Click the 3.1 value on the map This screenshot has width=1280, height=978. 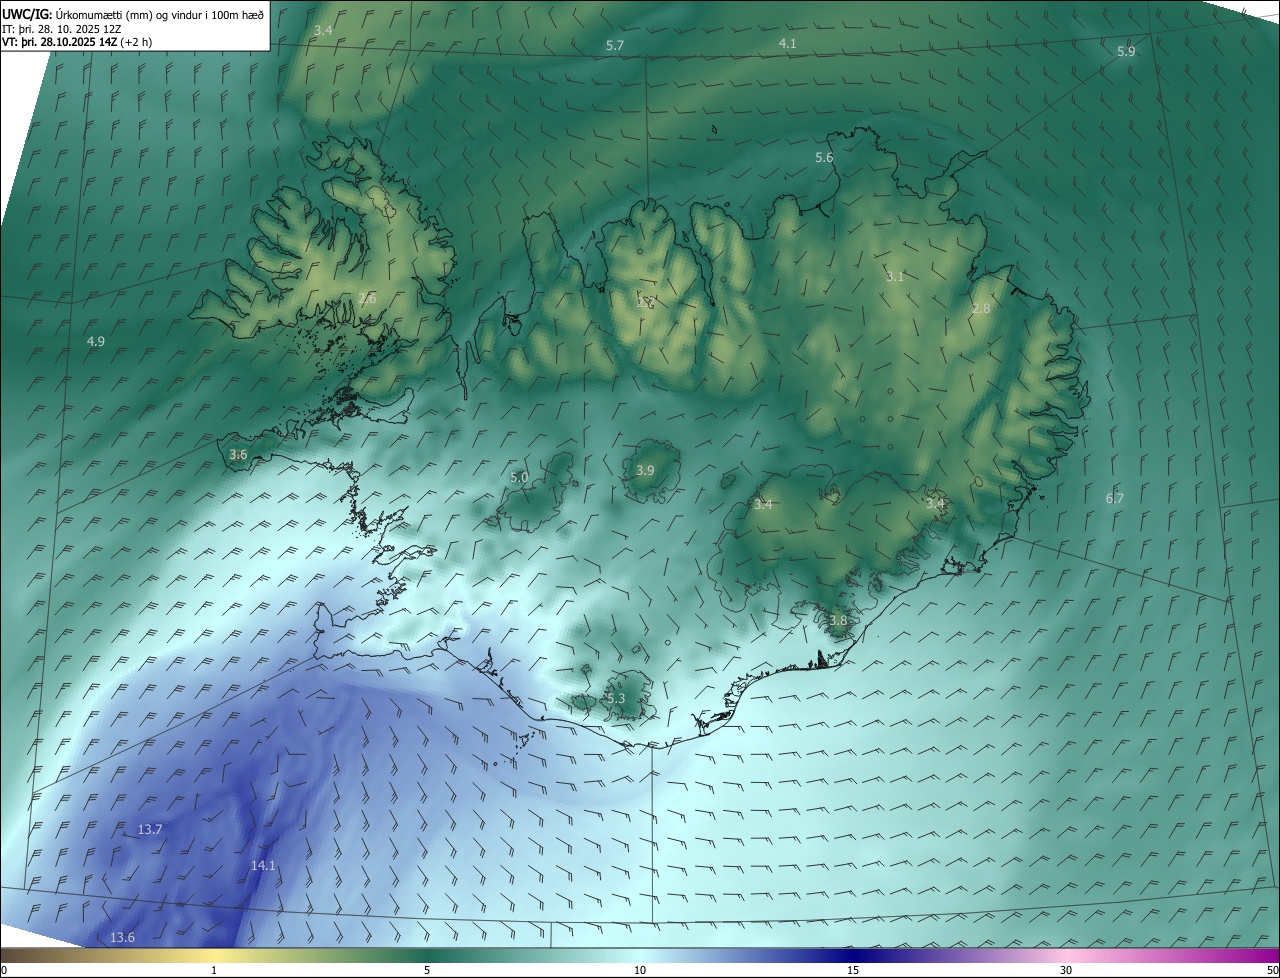coord(895,277)
